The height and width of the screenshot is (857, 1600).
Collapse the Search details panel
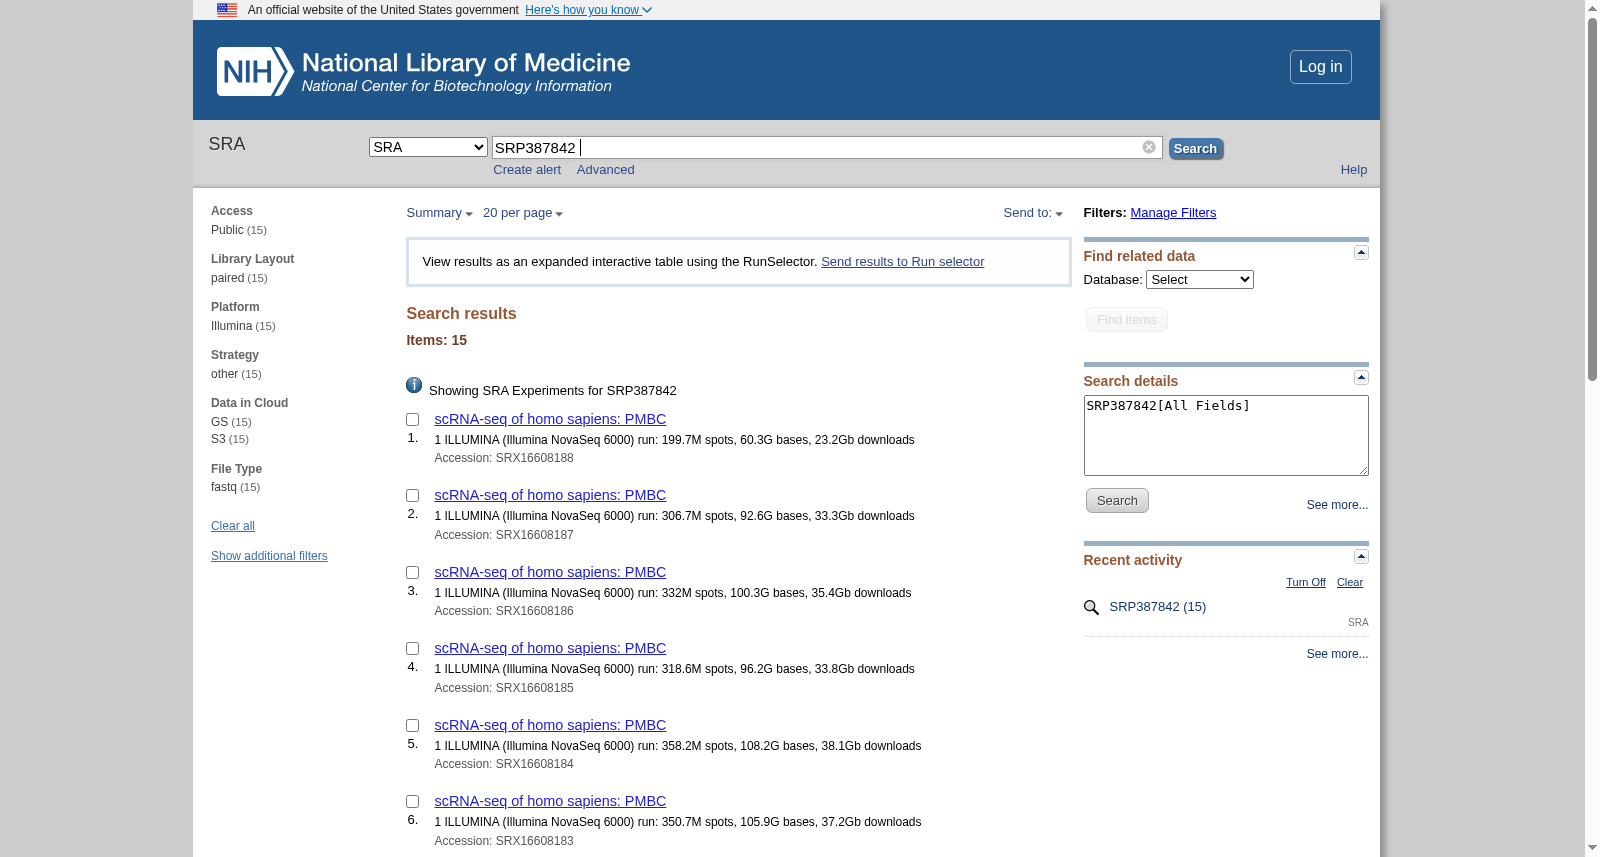pos(1361,378)
